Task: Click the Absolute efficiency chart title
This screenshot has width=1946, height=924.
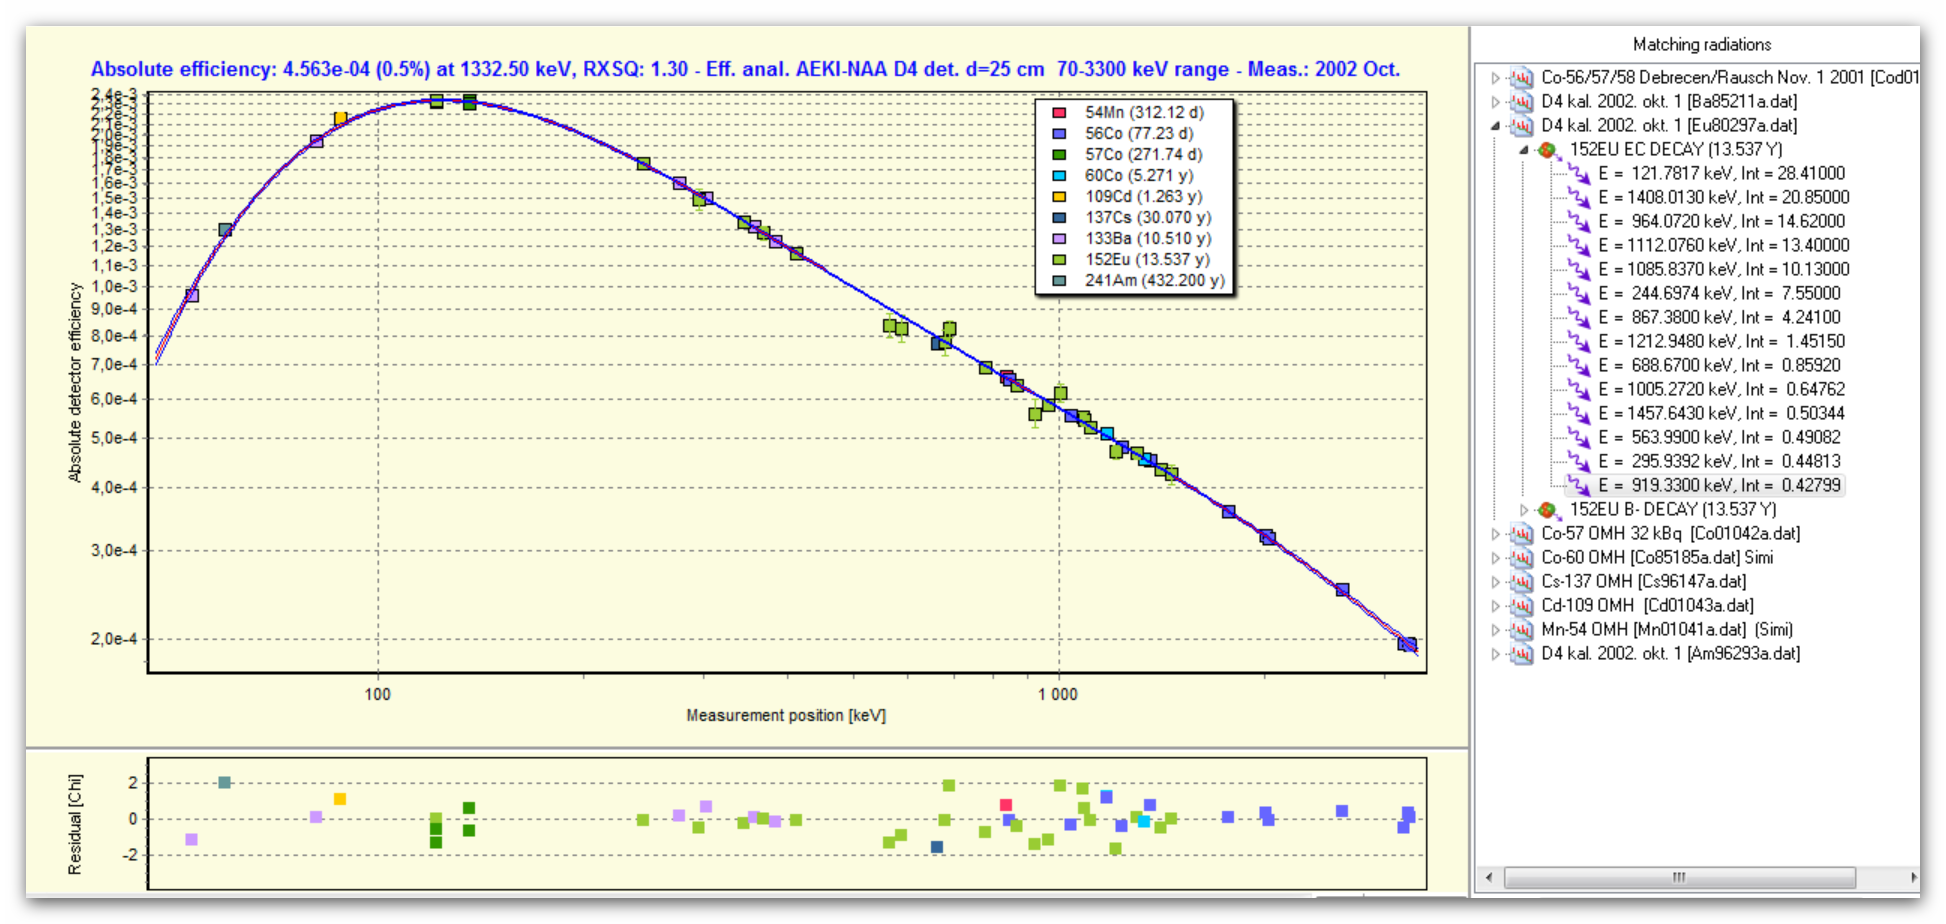Action: point(745,69)
